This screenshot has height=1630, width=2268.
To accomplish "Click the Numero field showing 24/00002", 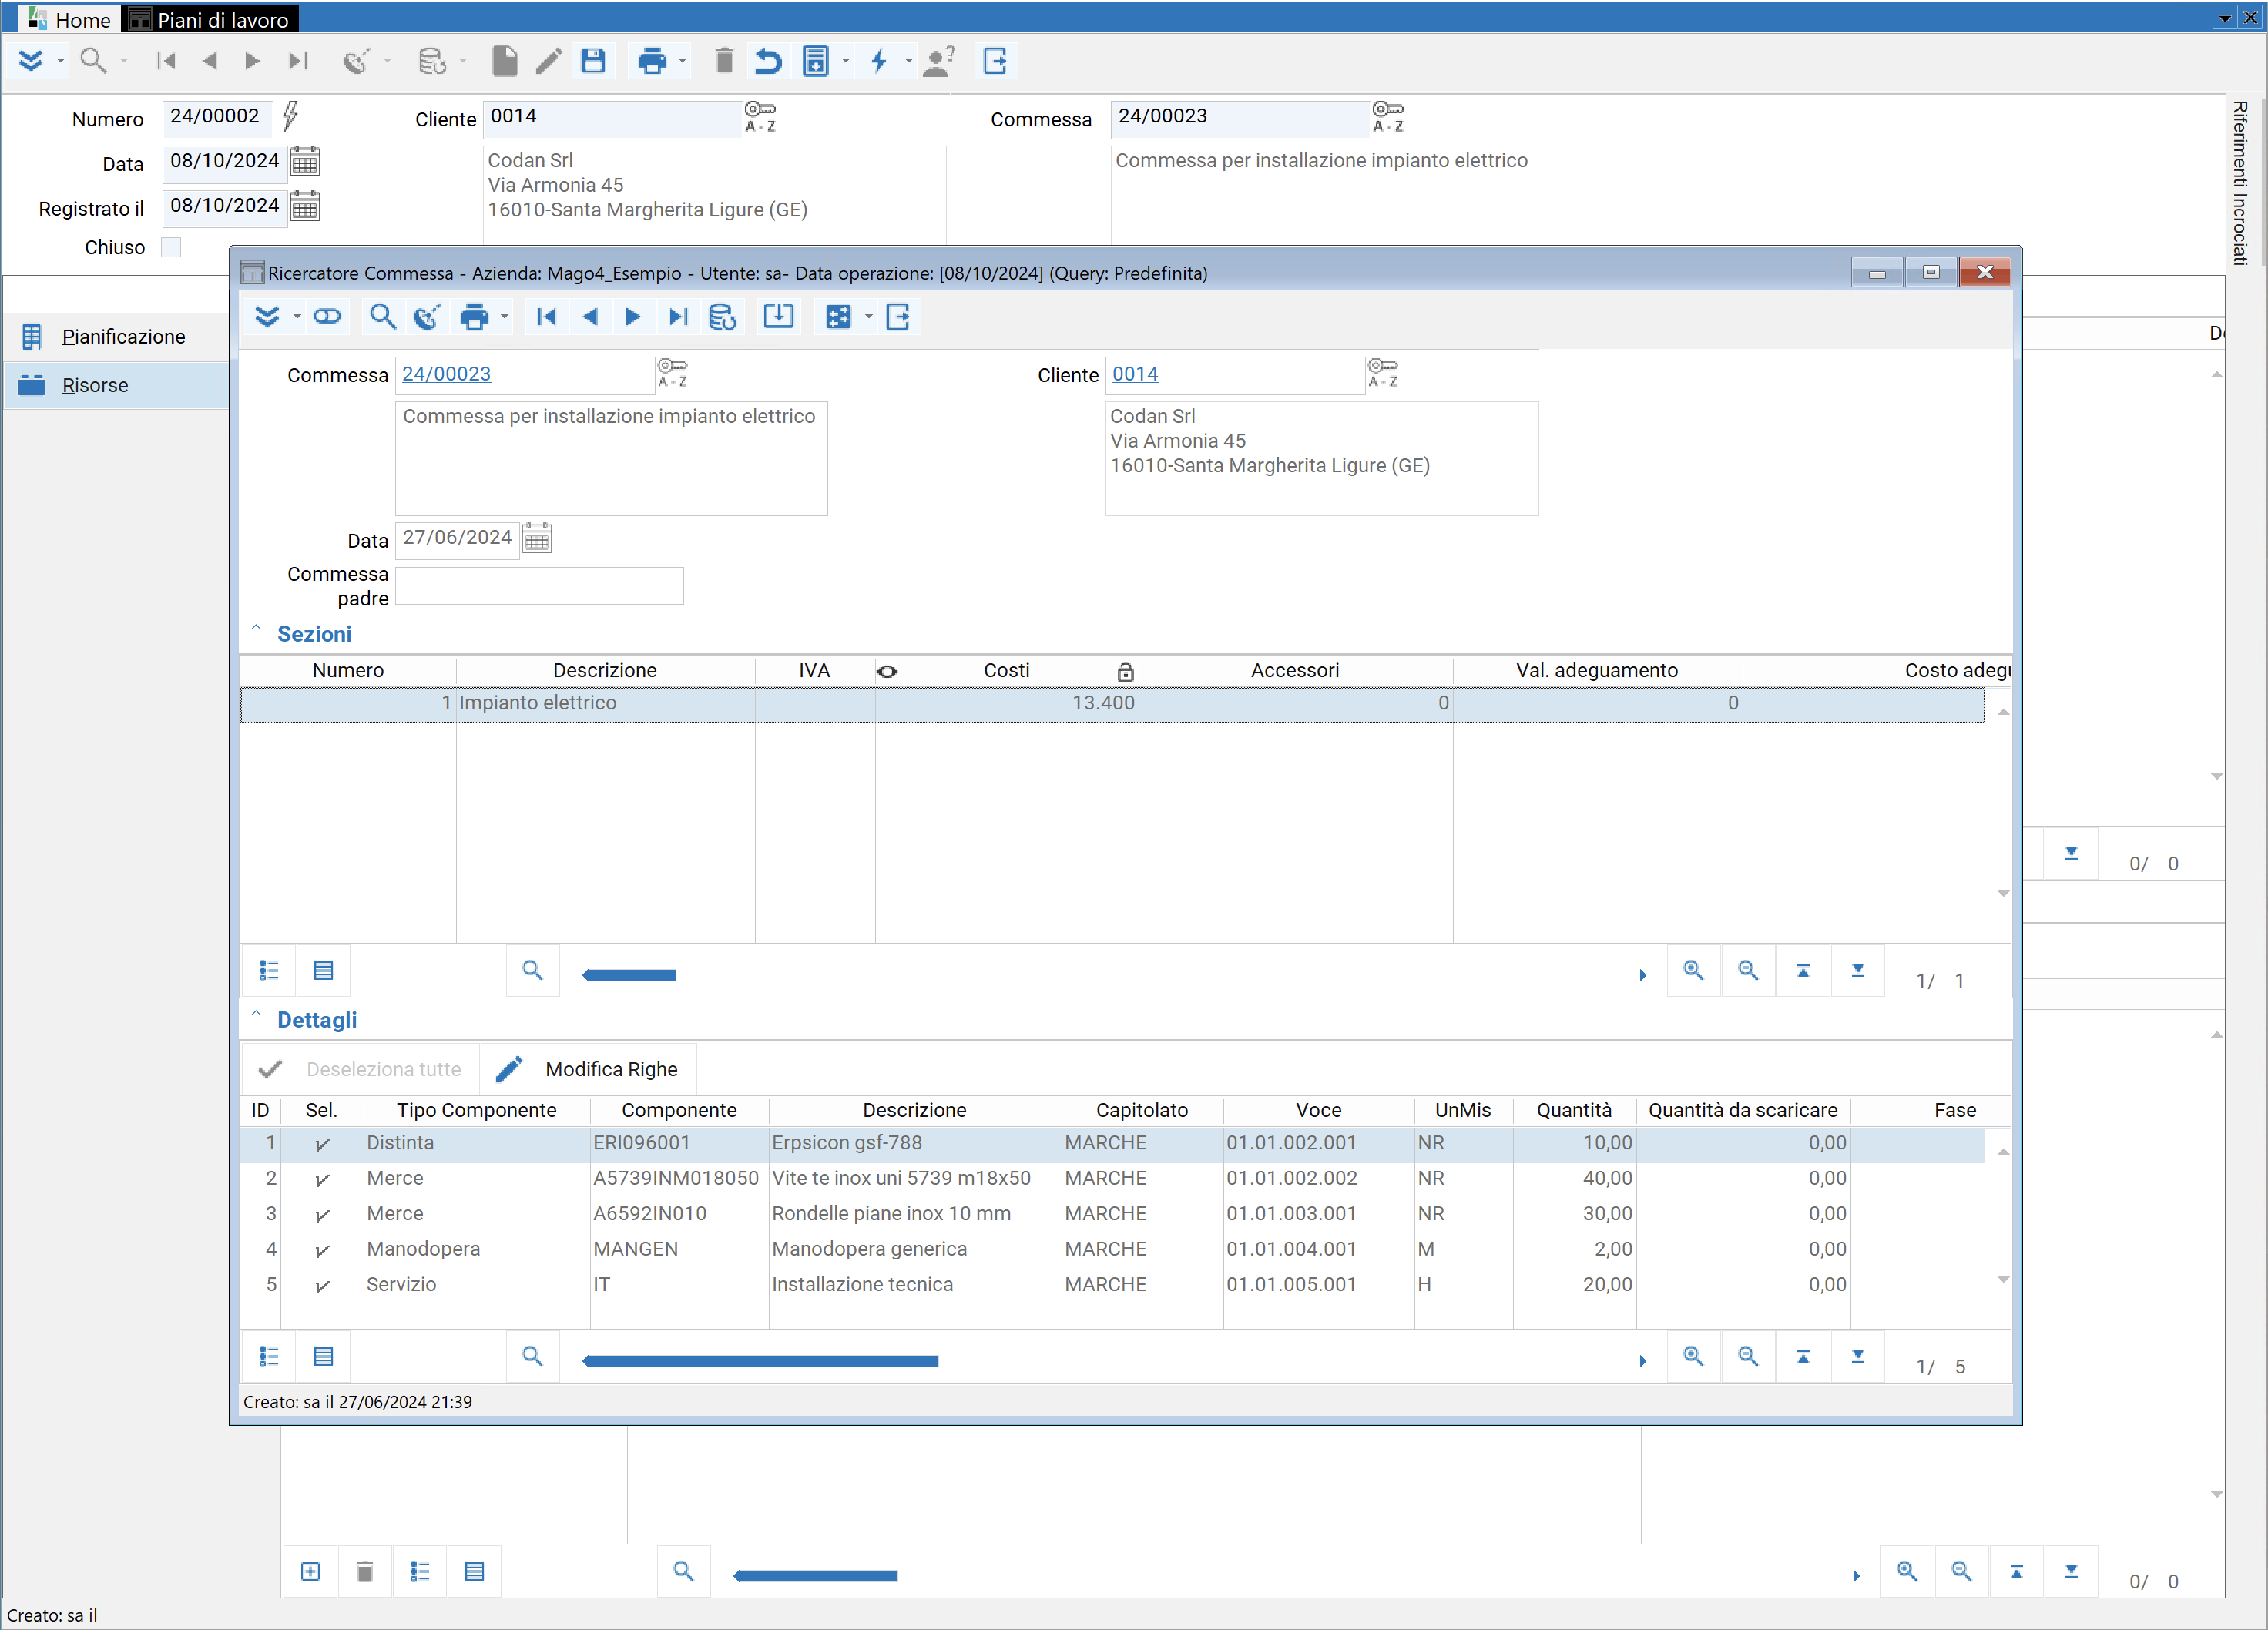I will (216, 117).
